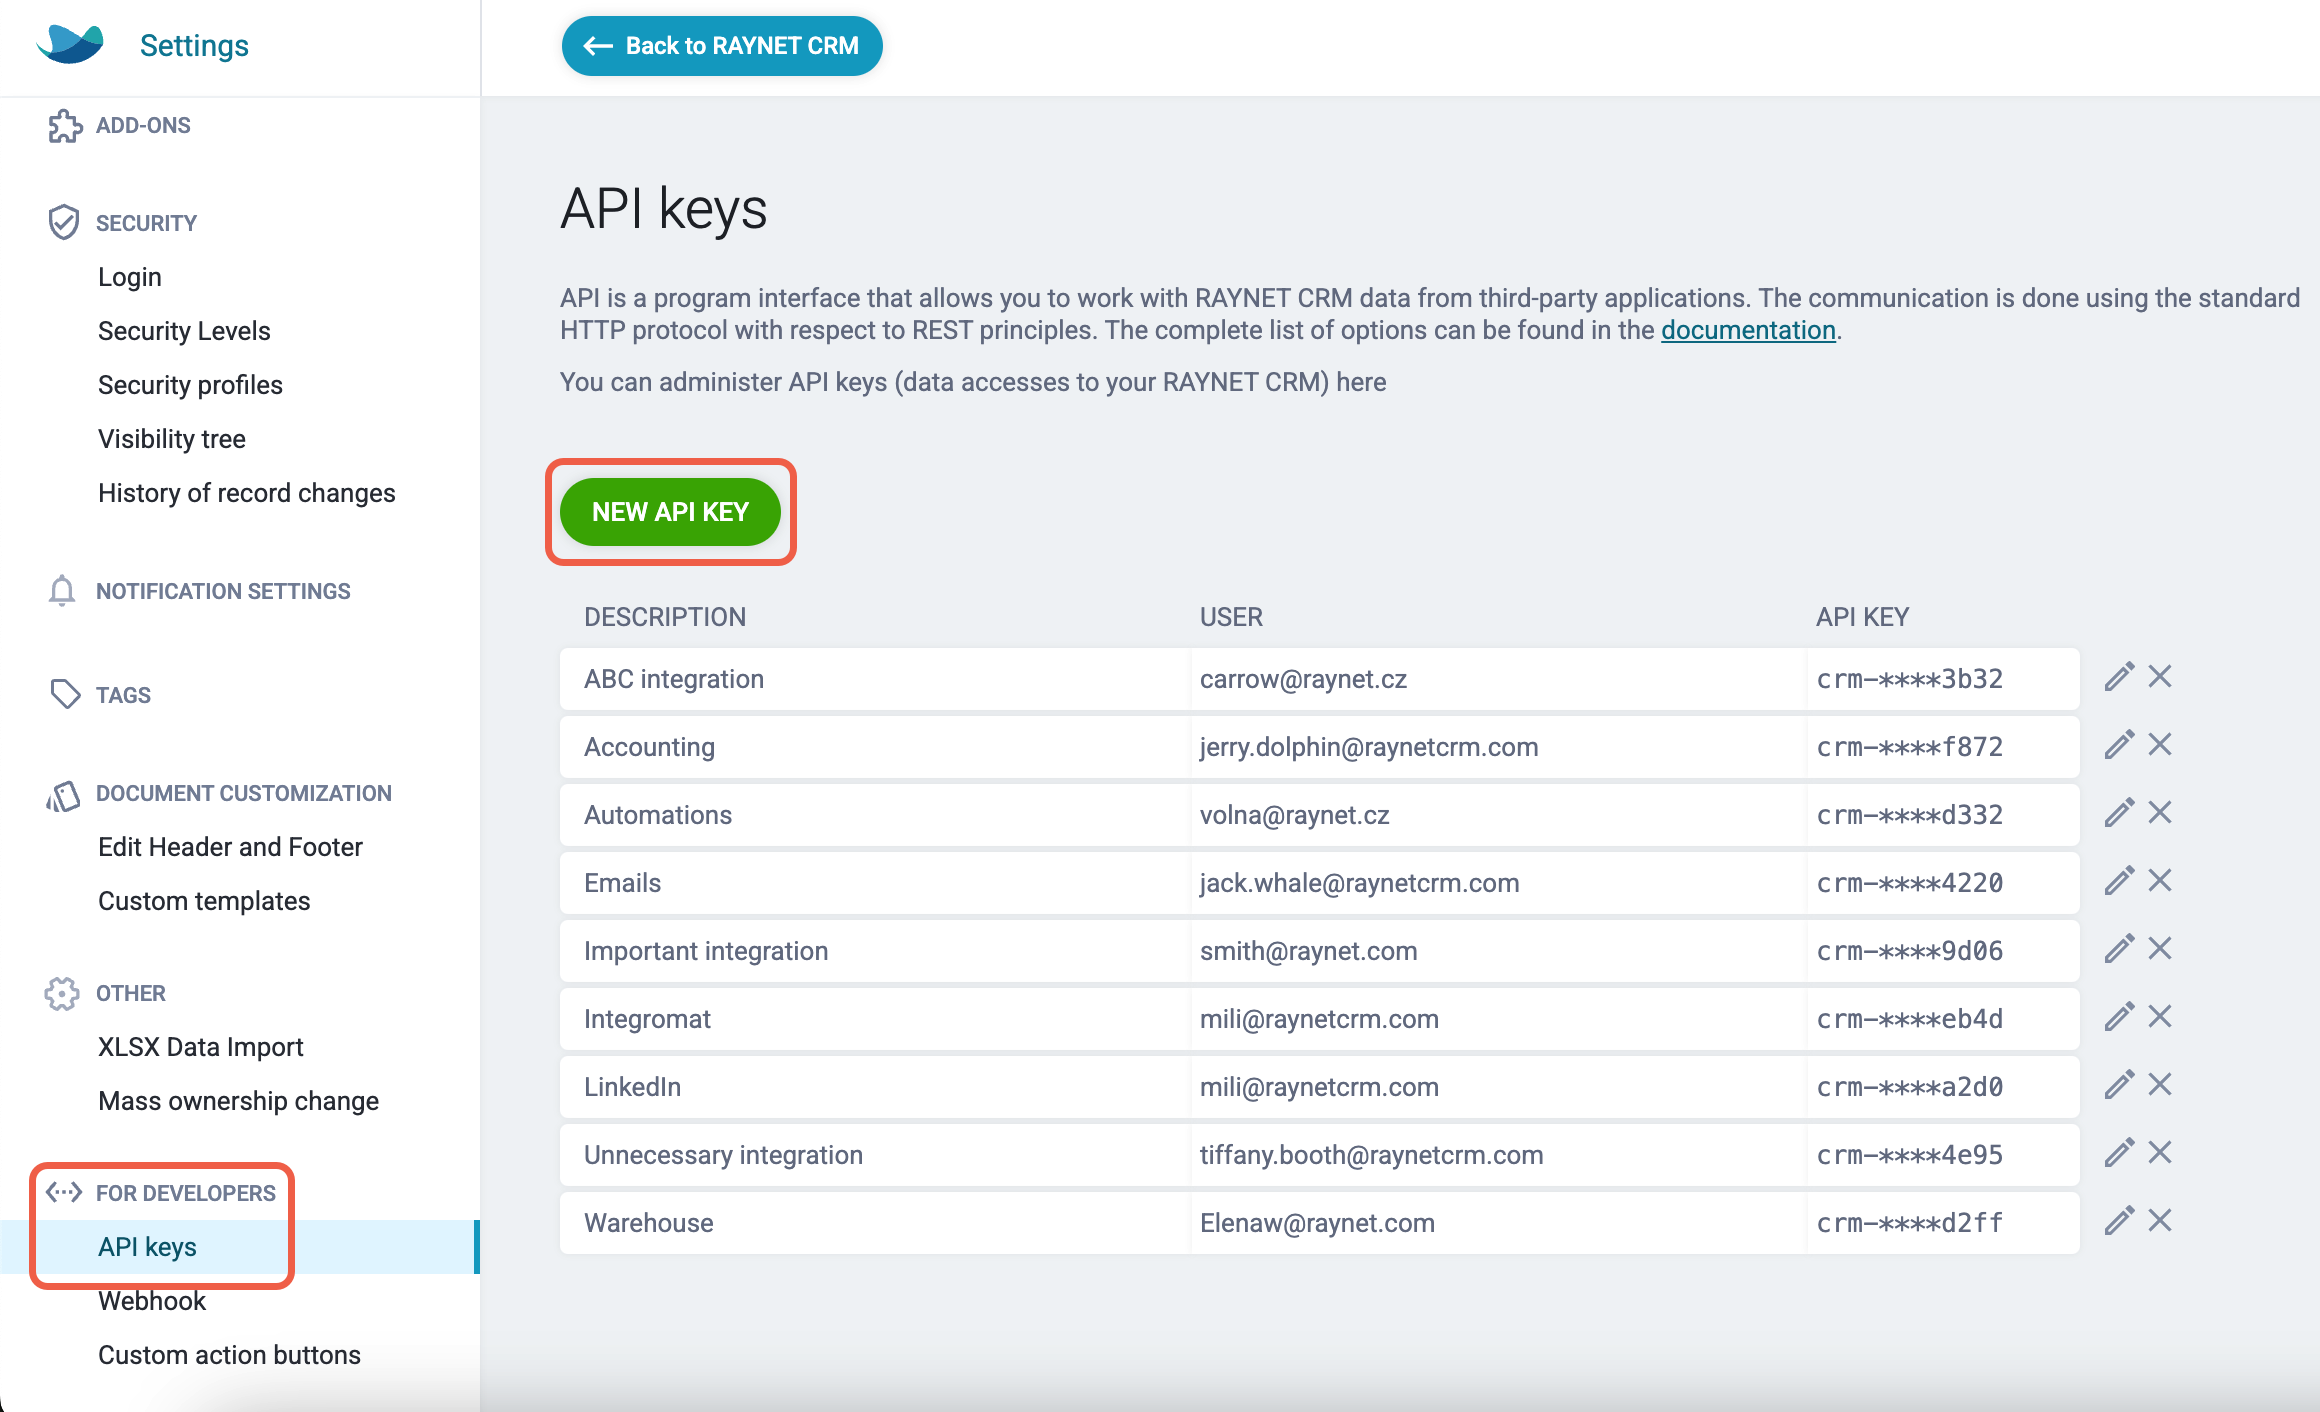Click the API KEY column header
Image resolution: width=2320 pixels, height=1412 pixels.
pyautogui.click(x=1862, y=617)
